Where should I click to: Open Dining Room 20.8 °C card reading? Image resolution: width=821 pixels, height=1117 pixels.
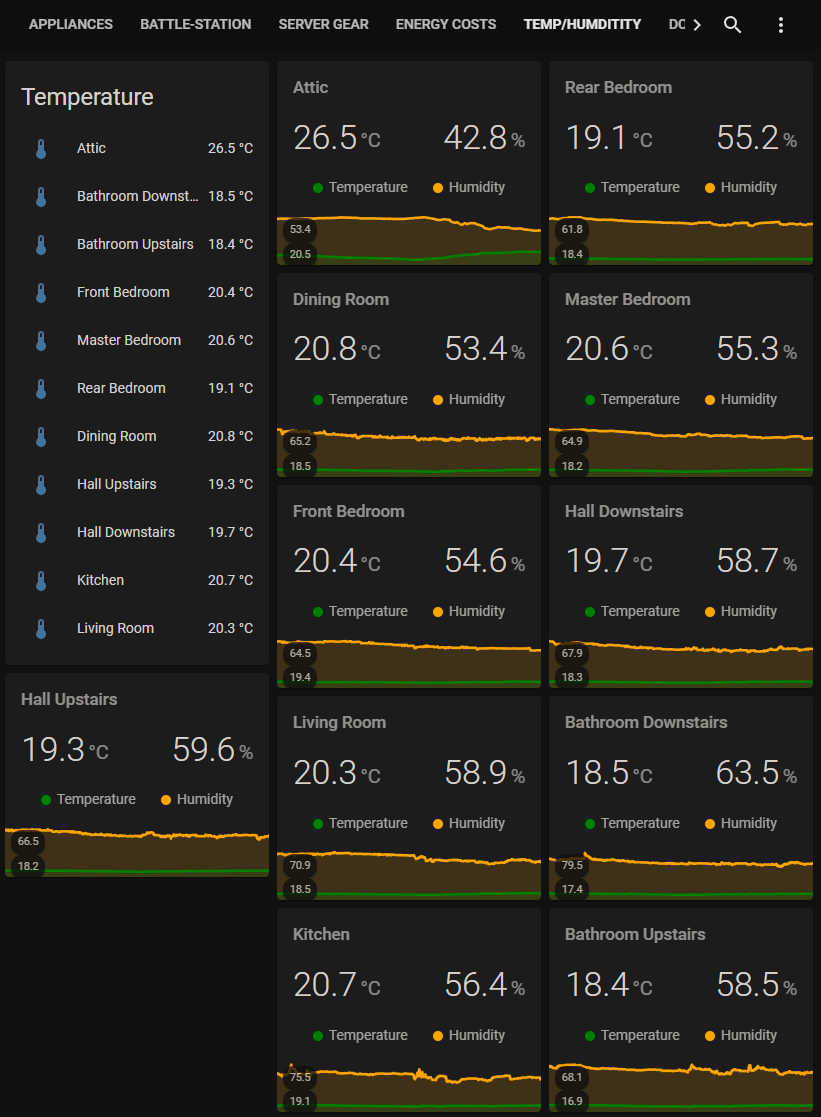click(337, 350)
